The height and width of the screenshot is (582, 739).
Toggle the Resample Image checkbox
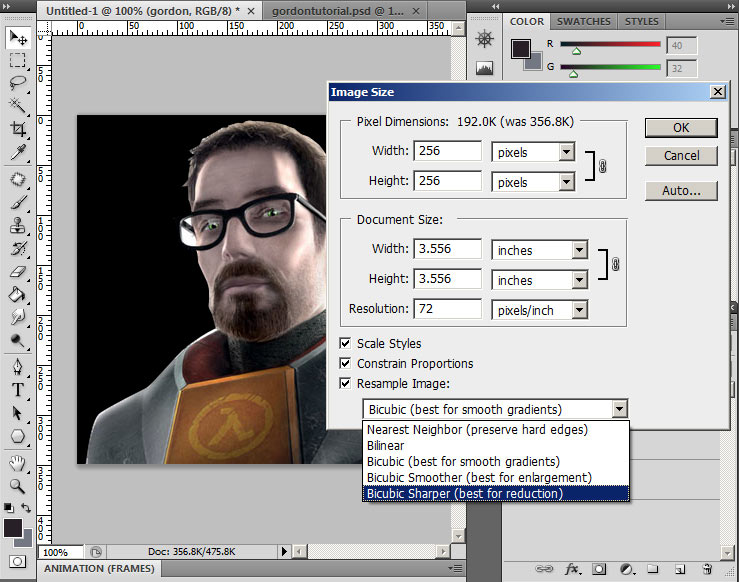point(345,383)
